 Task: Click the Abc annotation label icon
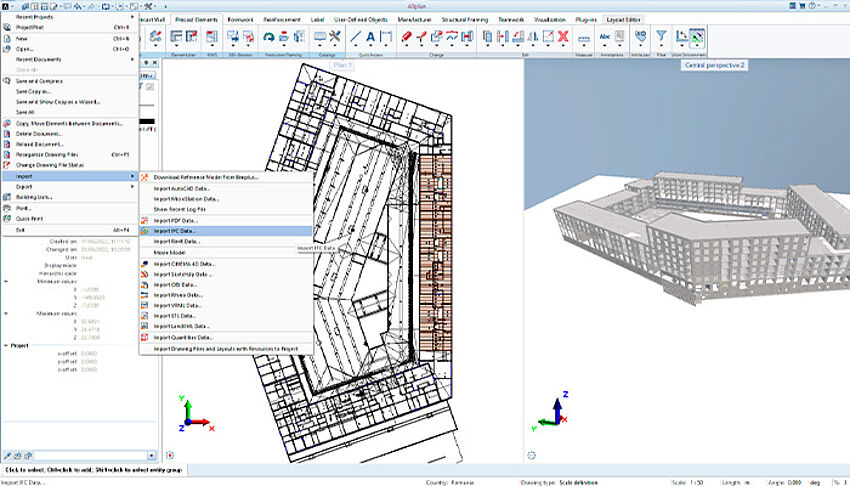(x=606, y=37)
